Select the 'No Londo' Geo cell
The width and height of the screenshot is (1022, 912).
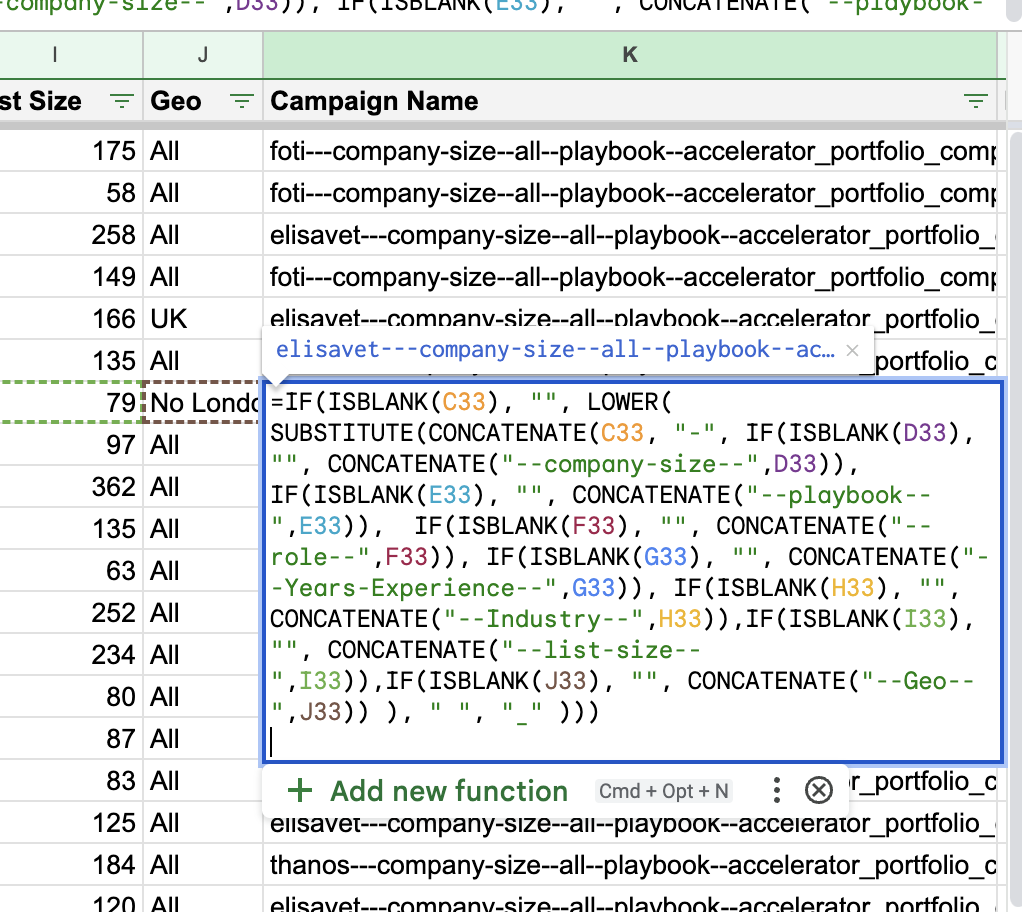(x=203, y=403)
